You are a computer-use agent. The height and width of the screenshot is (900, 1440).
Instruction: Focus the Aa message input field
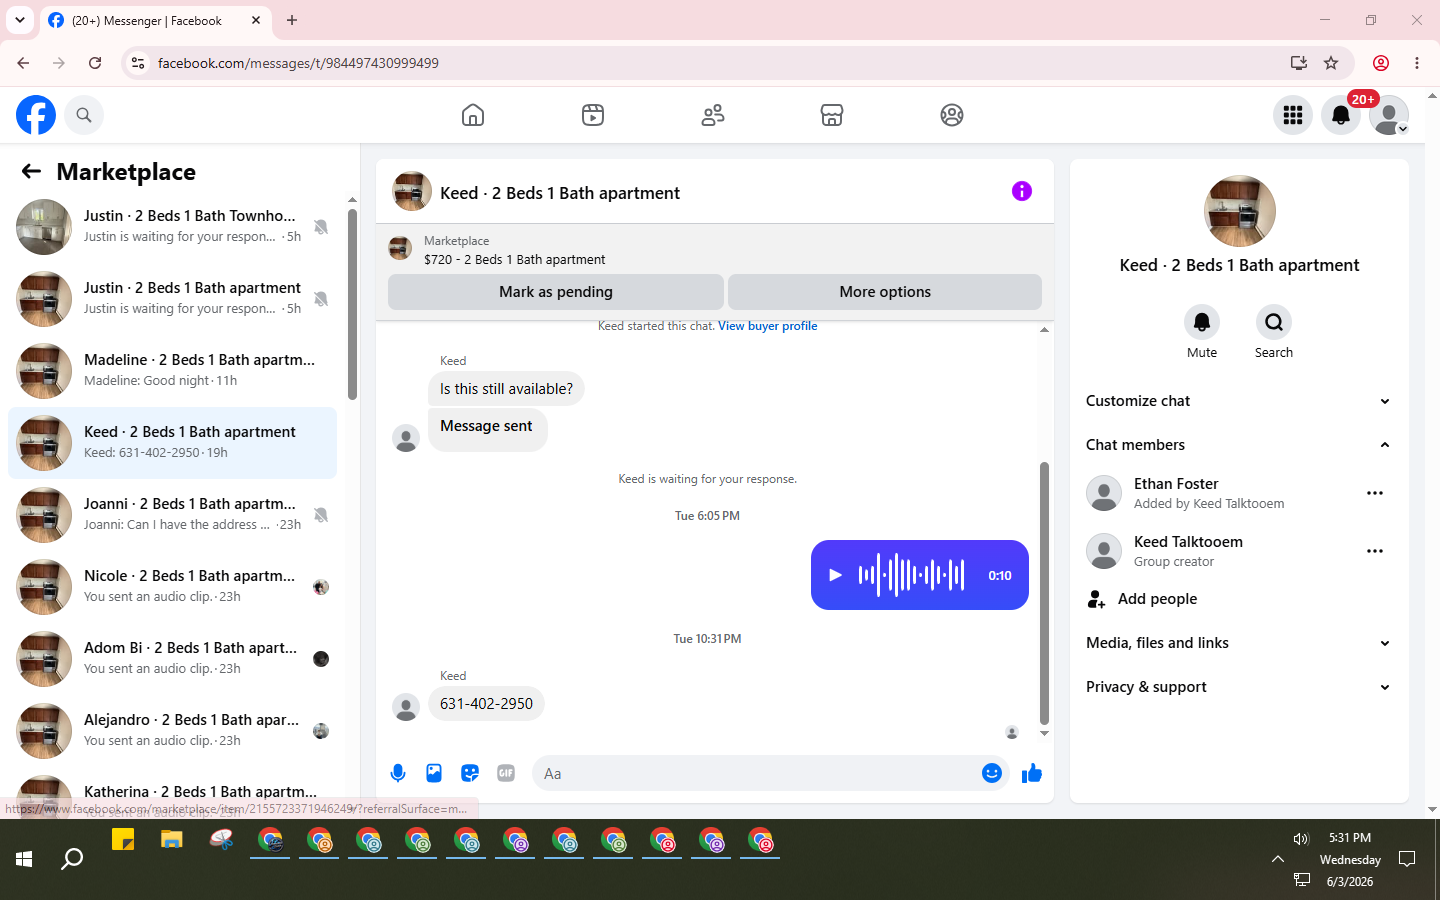pos(756,773)
